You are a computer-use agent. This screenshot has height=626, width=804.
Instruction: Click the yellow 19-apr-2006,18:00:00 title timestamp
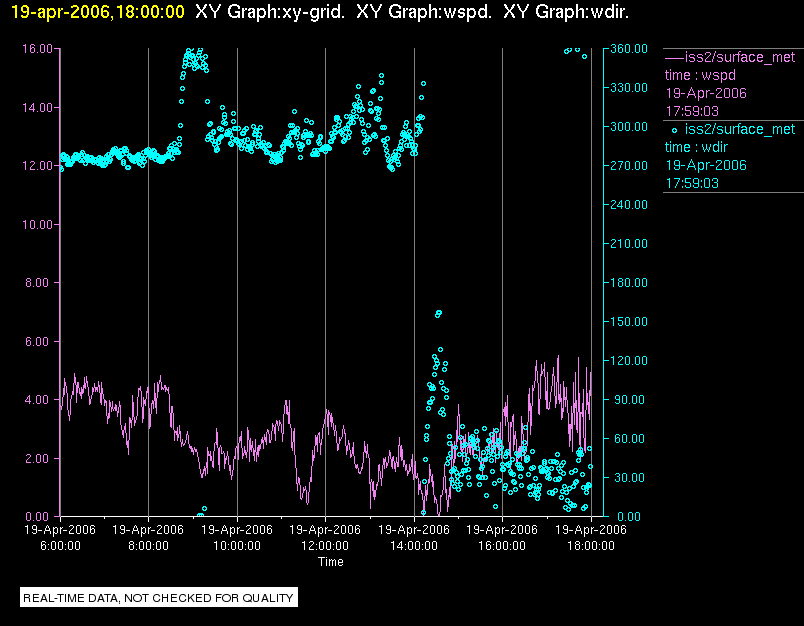98,12
